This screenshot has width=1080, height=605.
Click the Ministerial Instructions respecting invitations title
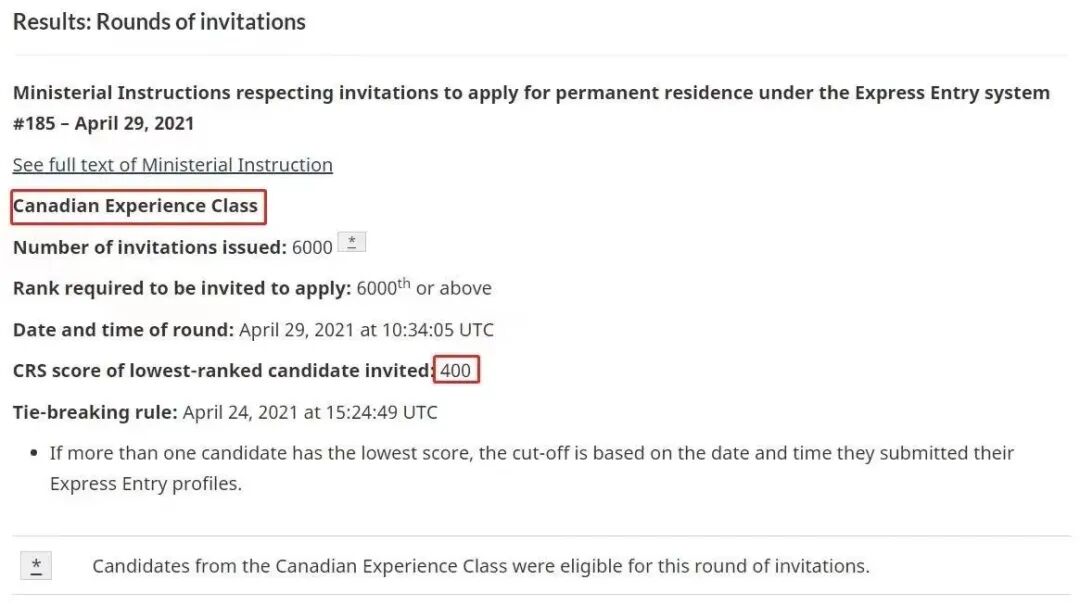[531, 93]
